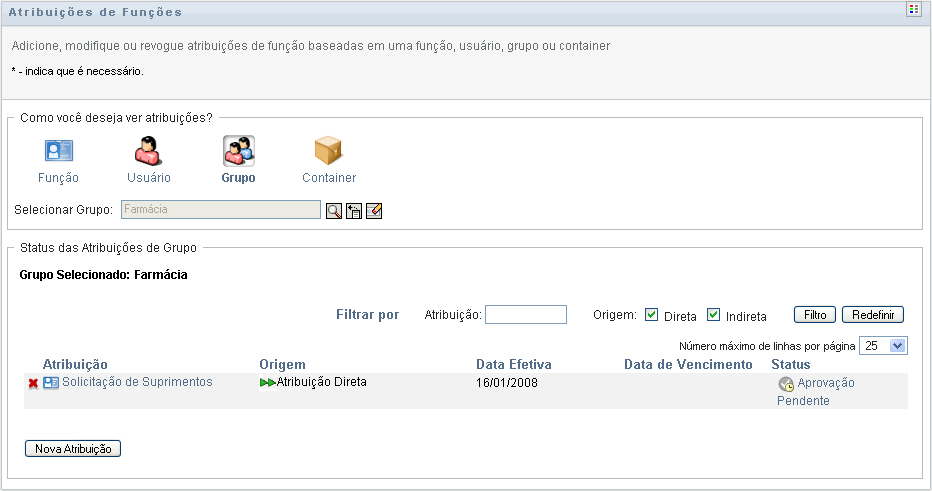Screen dimensions: 932x491
Task: Uncheck the Indireta origin checkbox
Action: tap(713, 315)
